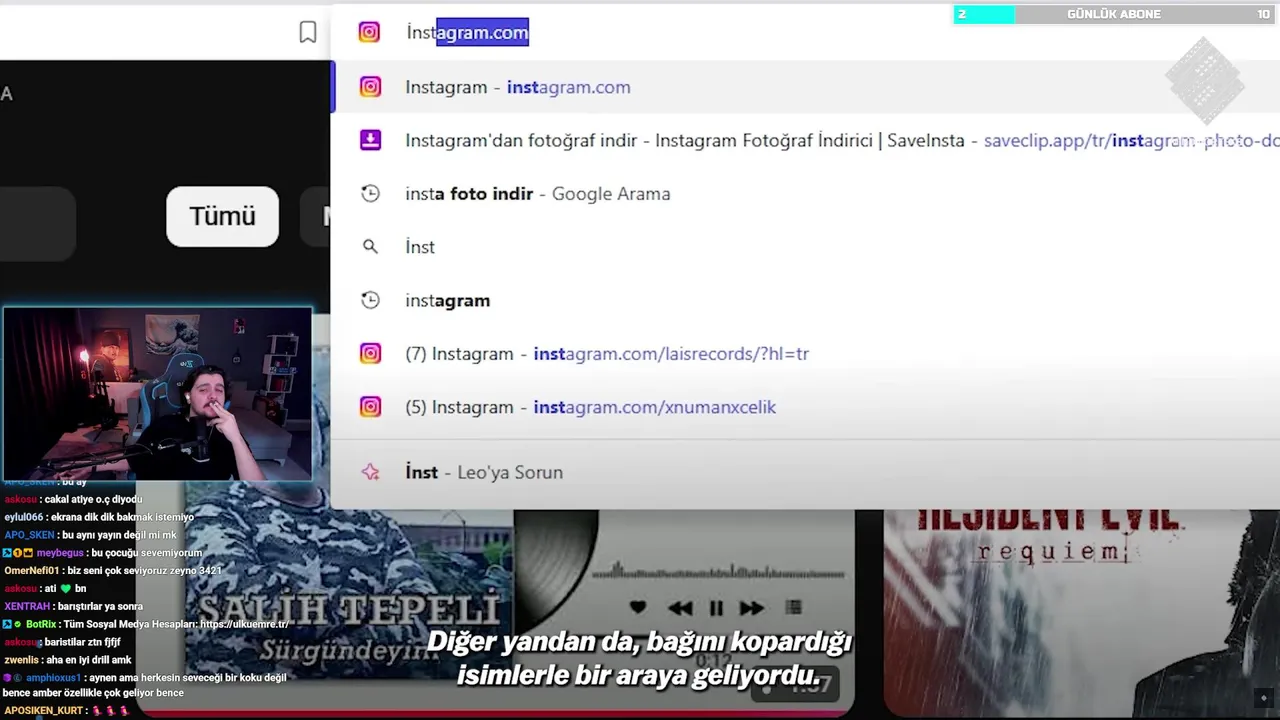Click the Instagram icon for the xnumanxcelik suggestion

click(x=370, y=407)
